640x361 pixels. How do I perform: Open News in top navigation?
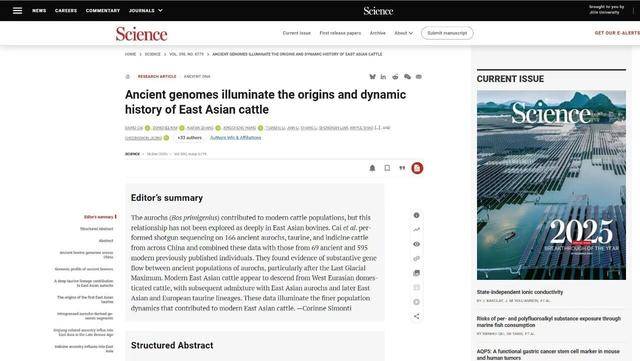point(39,11)
